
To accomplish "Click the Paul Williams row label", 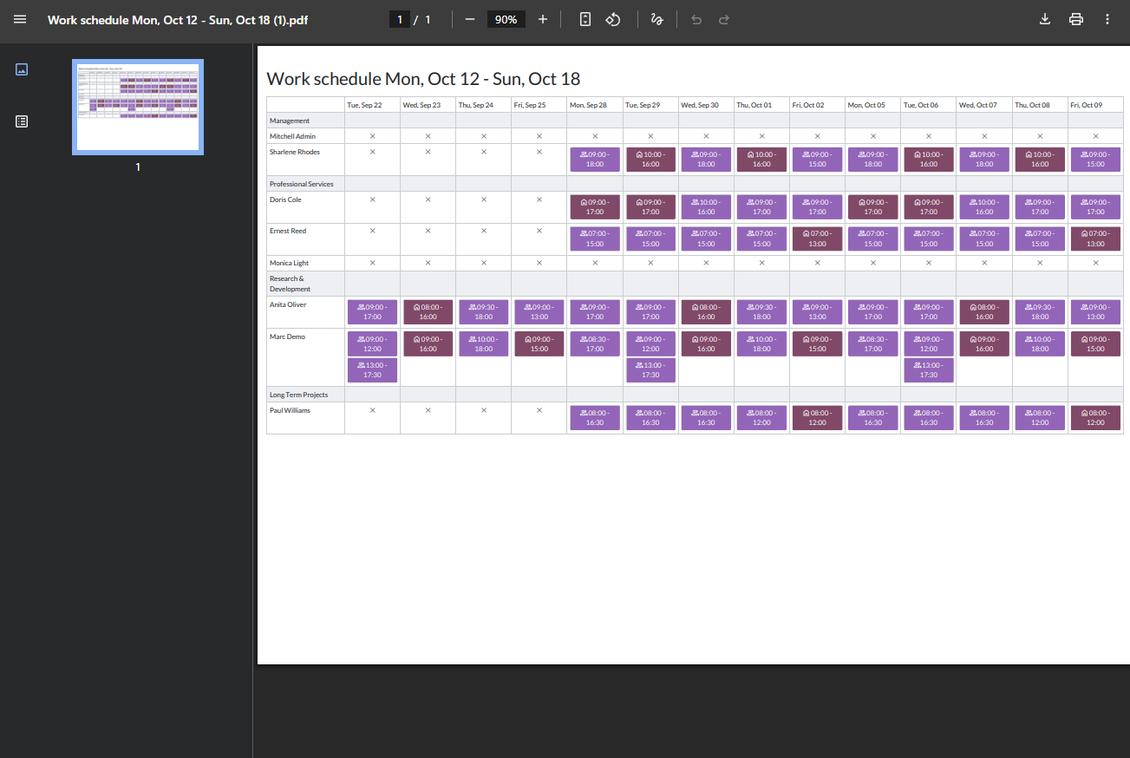I will point(290,411).
